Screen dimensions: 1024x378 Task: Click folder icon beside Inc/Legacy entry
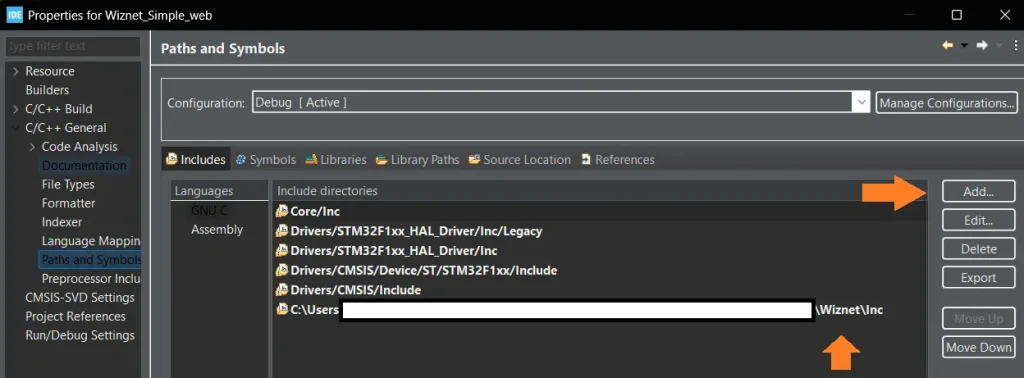pos(281,230)
